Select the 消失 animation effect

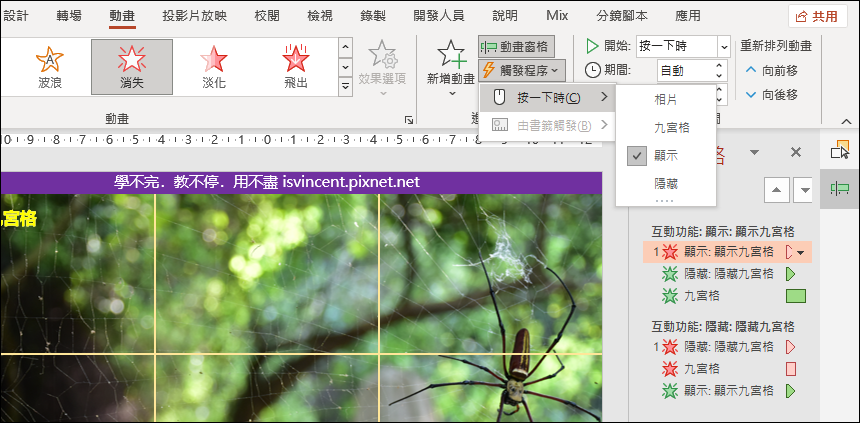click(132, 67)
